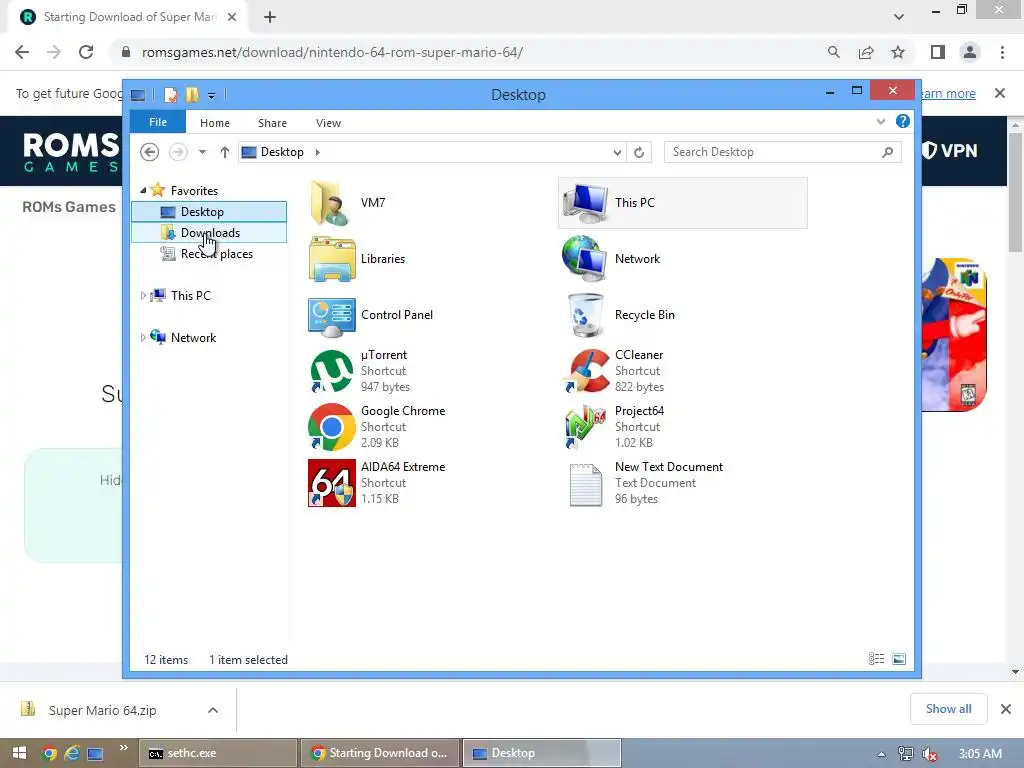This screenshot has height=768, width=1024.
Task: Open address bar history dropdown
Action: click(617, 152)
